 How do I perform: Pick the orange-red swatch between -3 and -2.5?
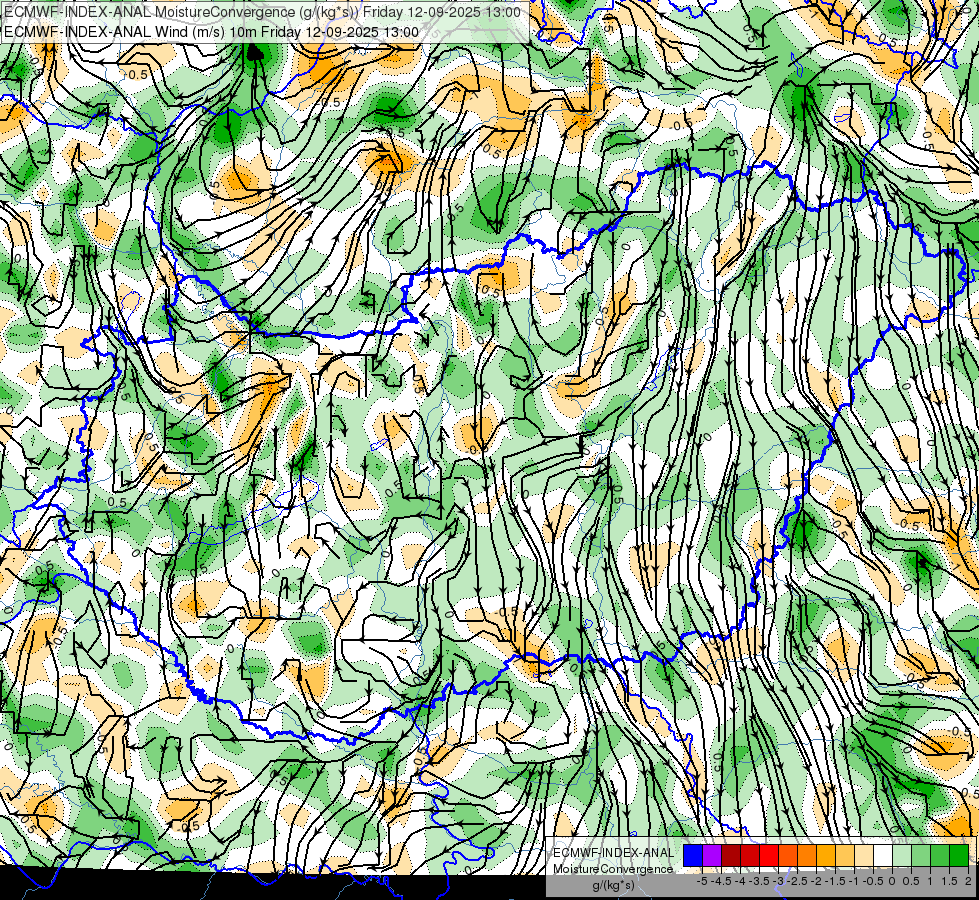(x=788, y=856)
